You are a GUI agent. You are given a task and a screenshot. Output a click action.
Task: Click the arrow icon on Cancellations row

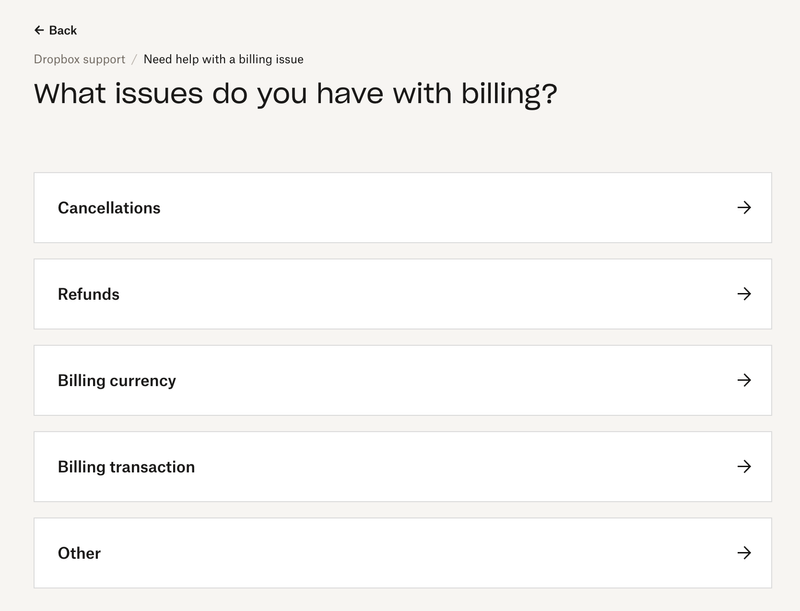[x=743, y=208]
